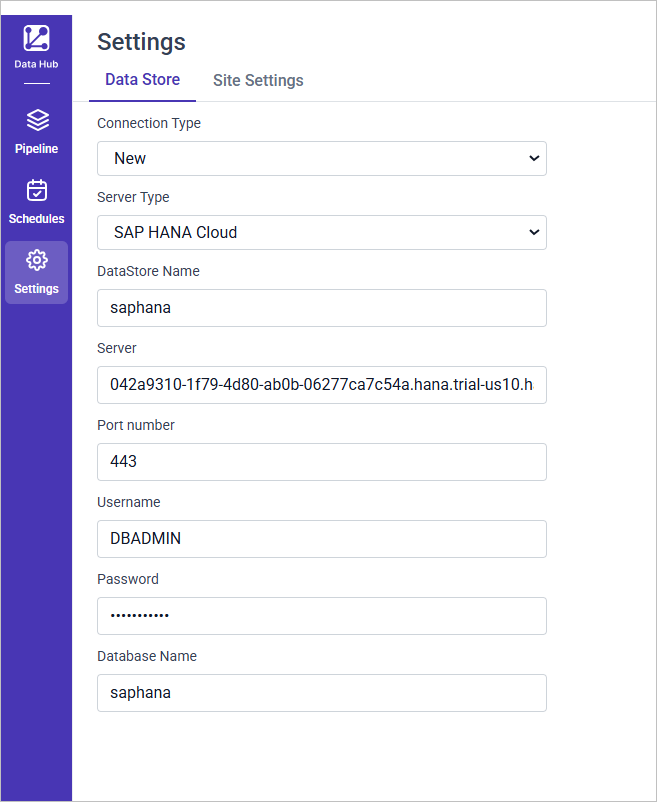The image size is (657, 802).
Task: Click the chevron arrow on Connection Type
Action: pos(533,158)
